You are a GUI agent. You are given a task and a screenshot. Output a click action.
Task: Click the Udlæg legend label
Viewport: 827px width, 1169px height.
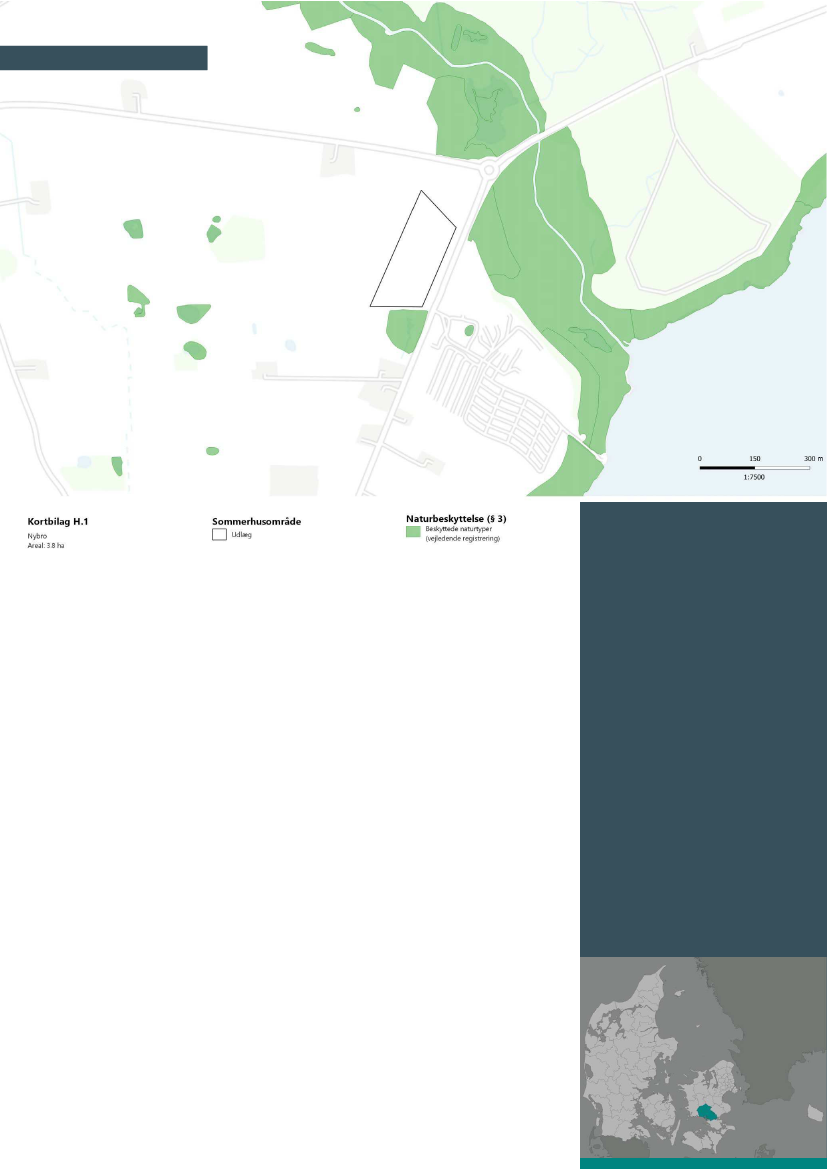241,535
